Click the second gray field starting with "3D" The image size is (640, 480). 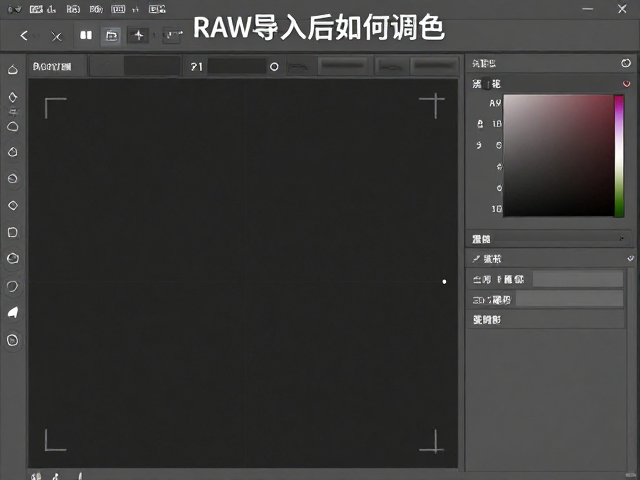569,299
